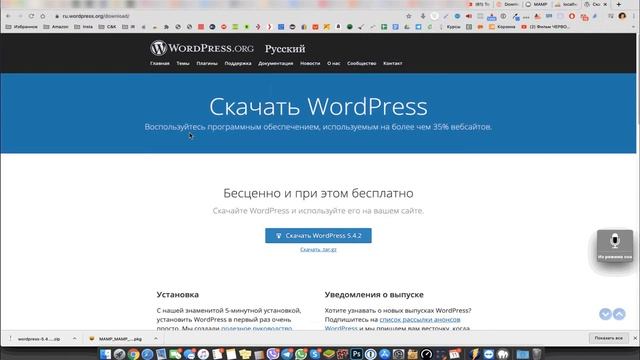Viewport: 640px width, 360px height.
Task: Open the Главная menu item
Action: click(x=160, y=63)
